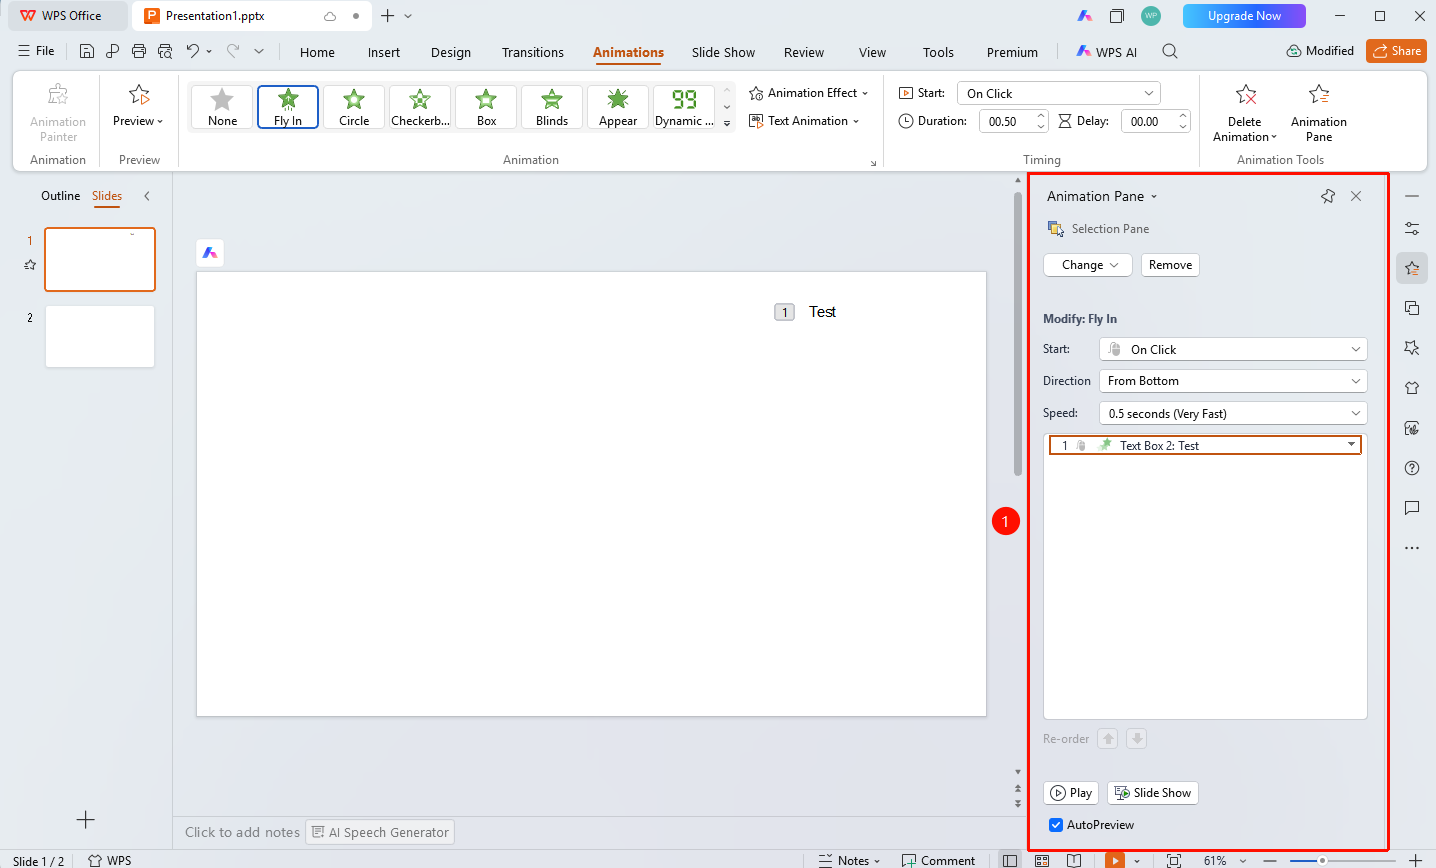Open the Direction From Bottom dropdown
1436x868 pixels.
click(1233, 381)
